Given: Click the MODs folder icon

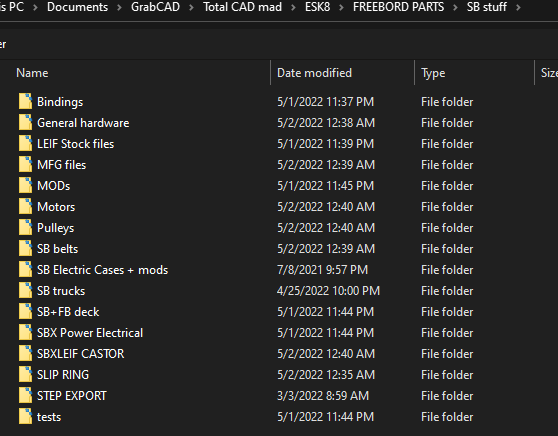Looking at the screenshot, I should [x=25, y=185].
